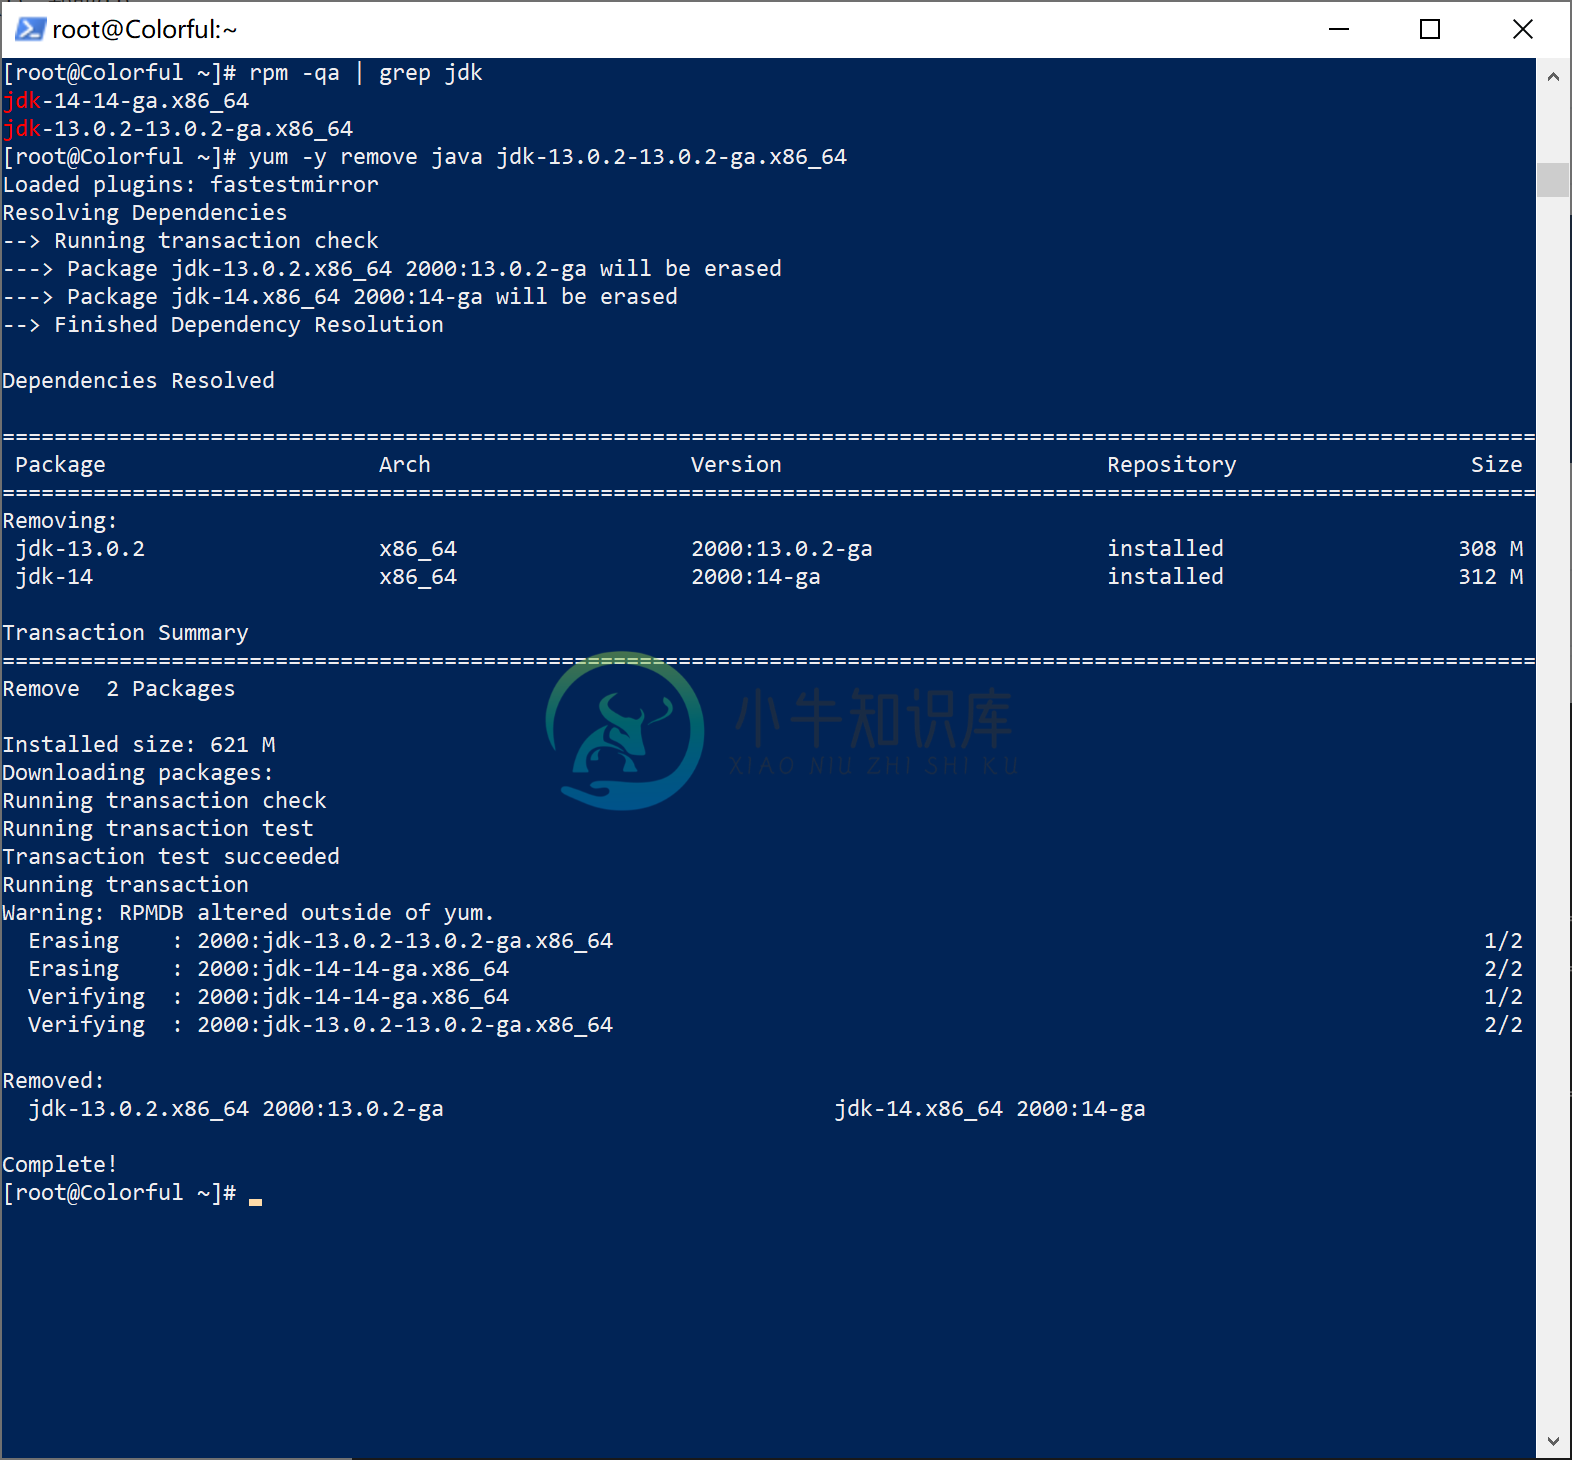
Task: Click the 'Repository' column header
Action: pos(1172,465)
